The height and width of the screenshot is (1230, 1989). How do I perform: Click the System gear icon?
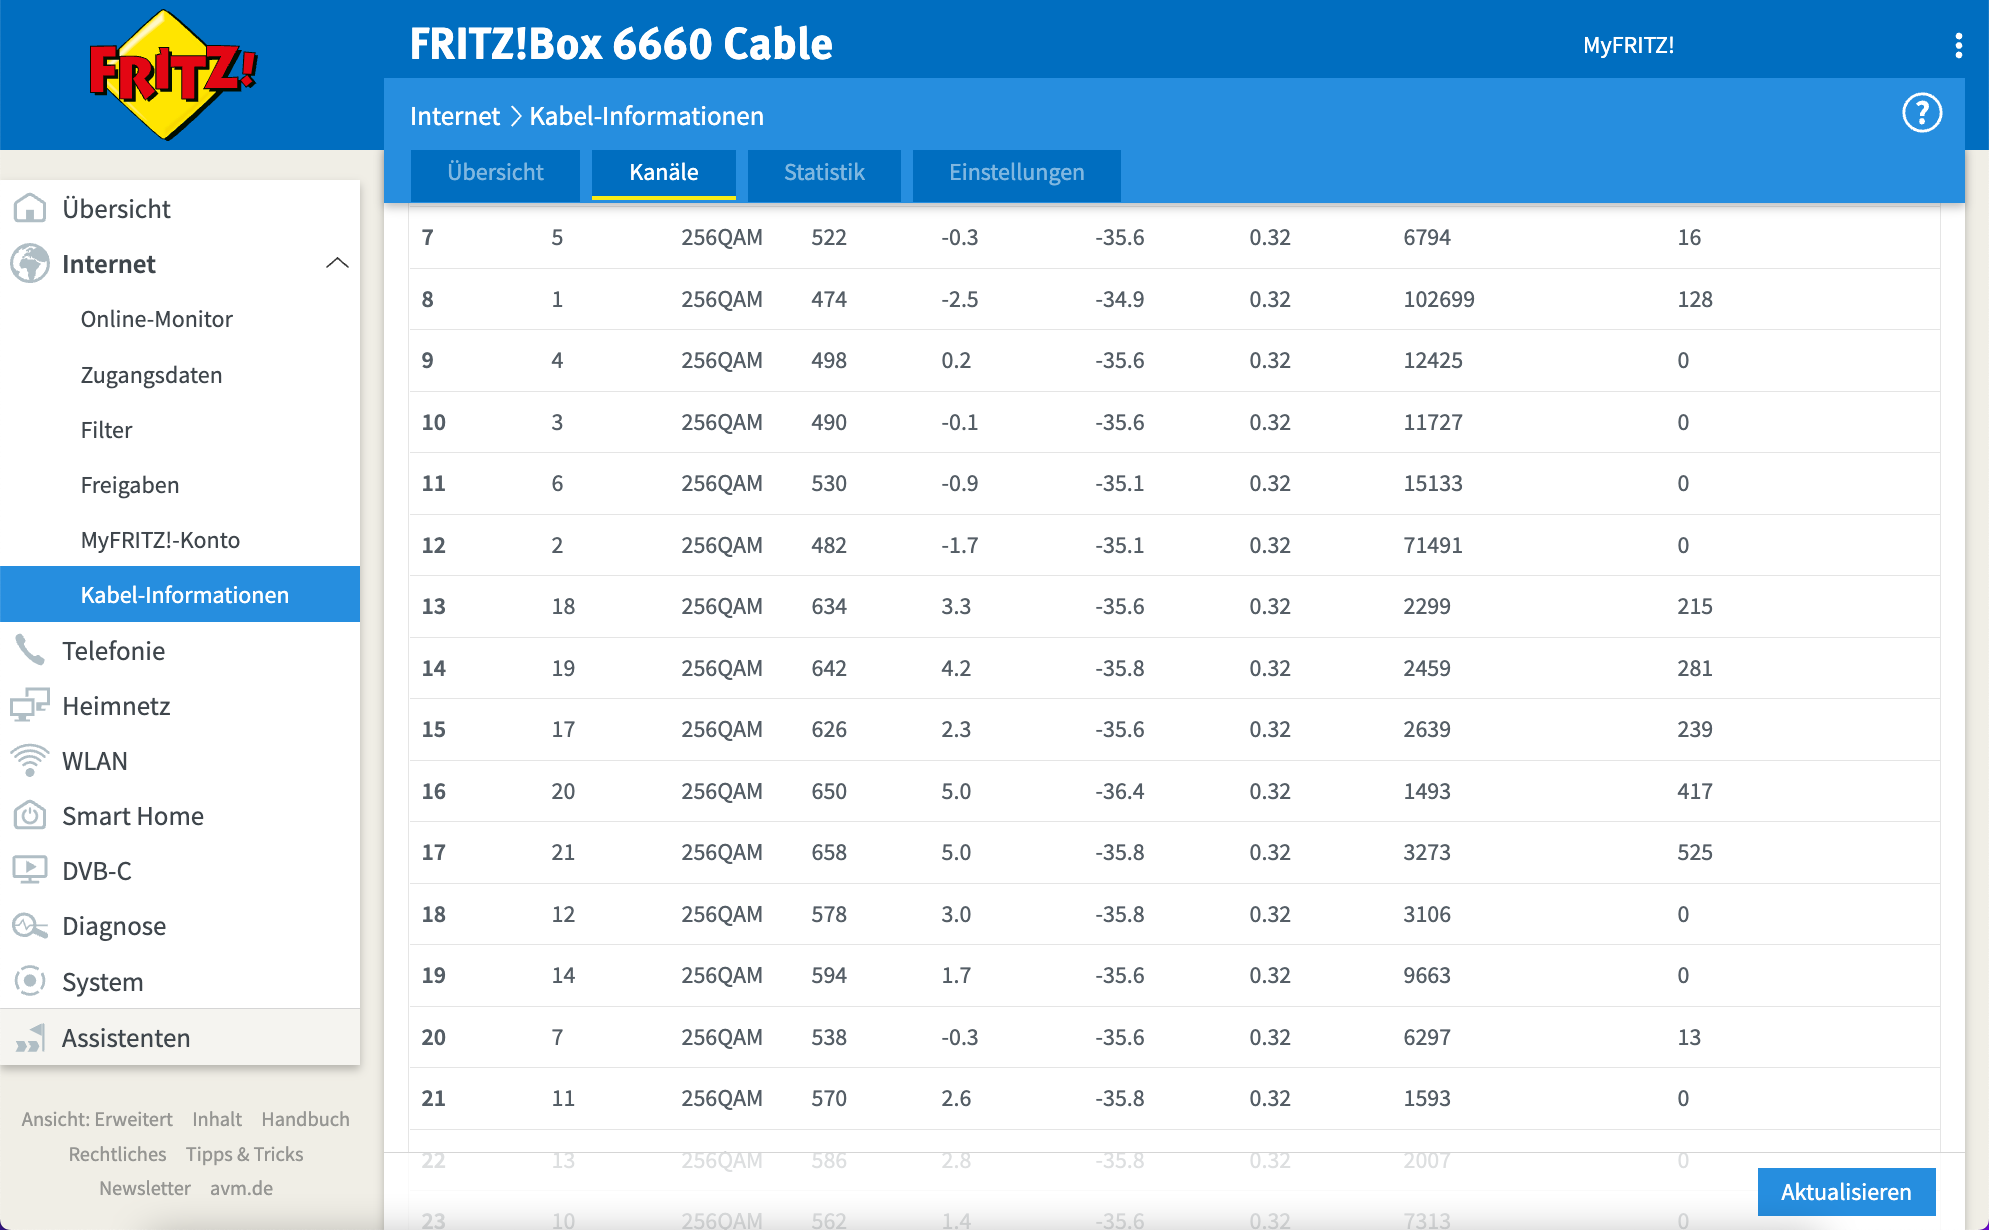click(x=30, y=981)
